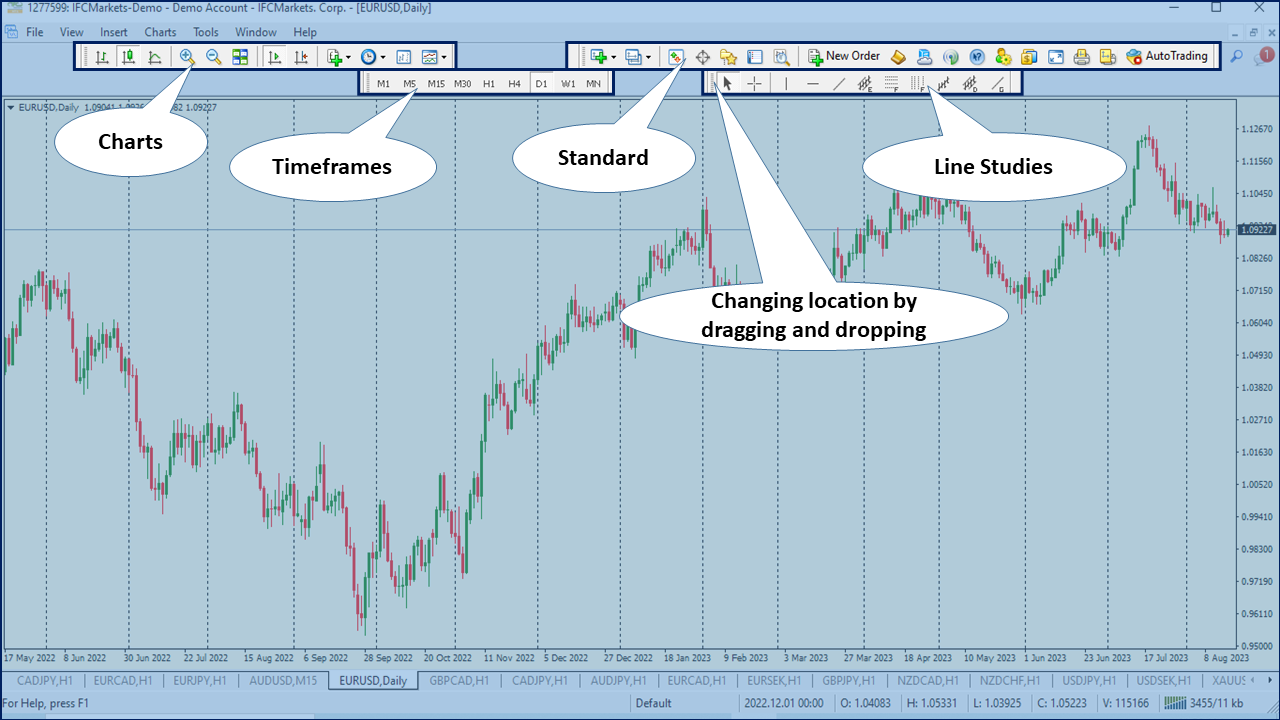Select the candlestick chart icon
This screenshot has height=720, width=1280.
pos(129,57)
